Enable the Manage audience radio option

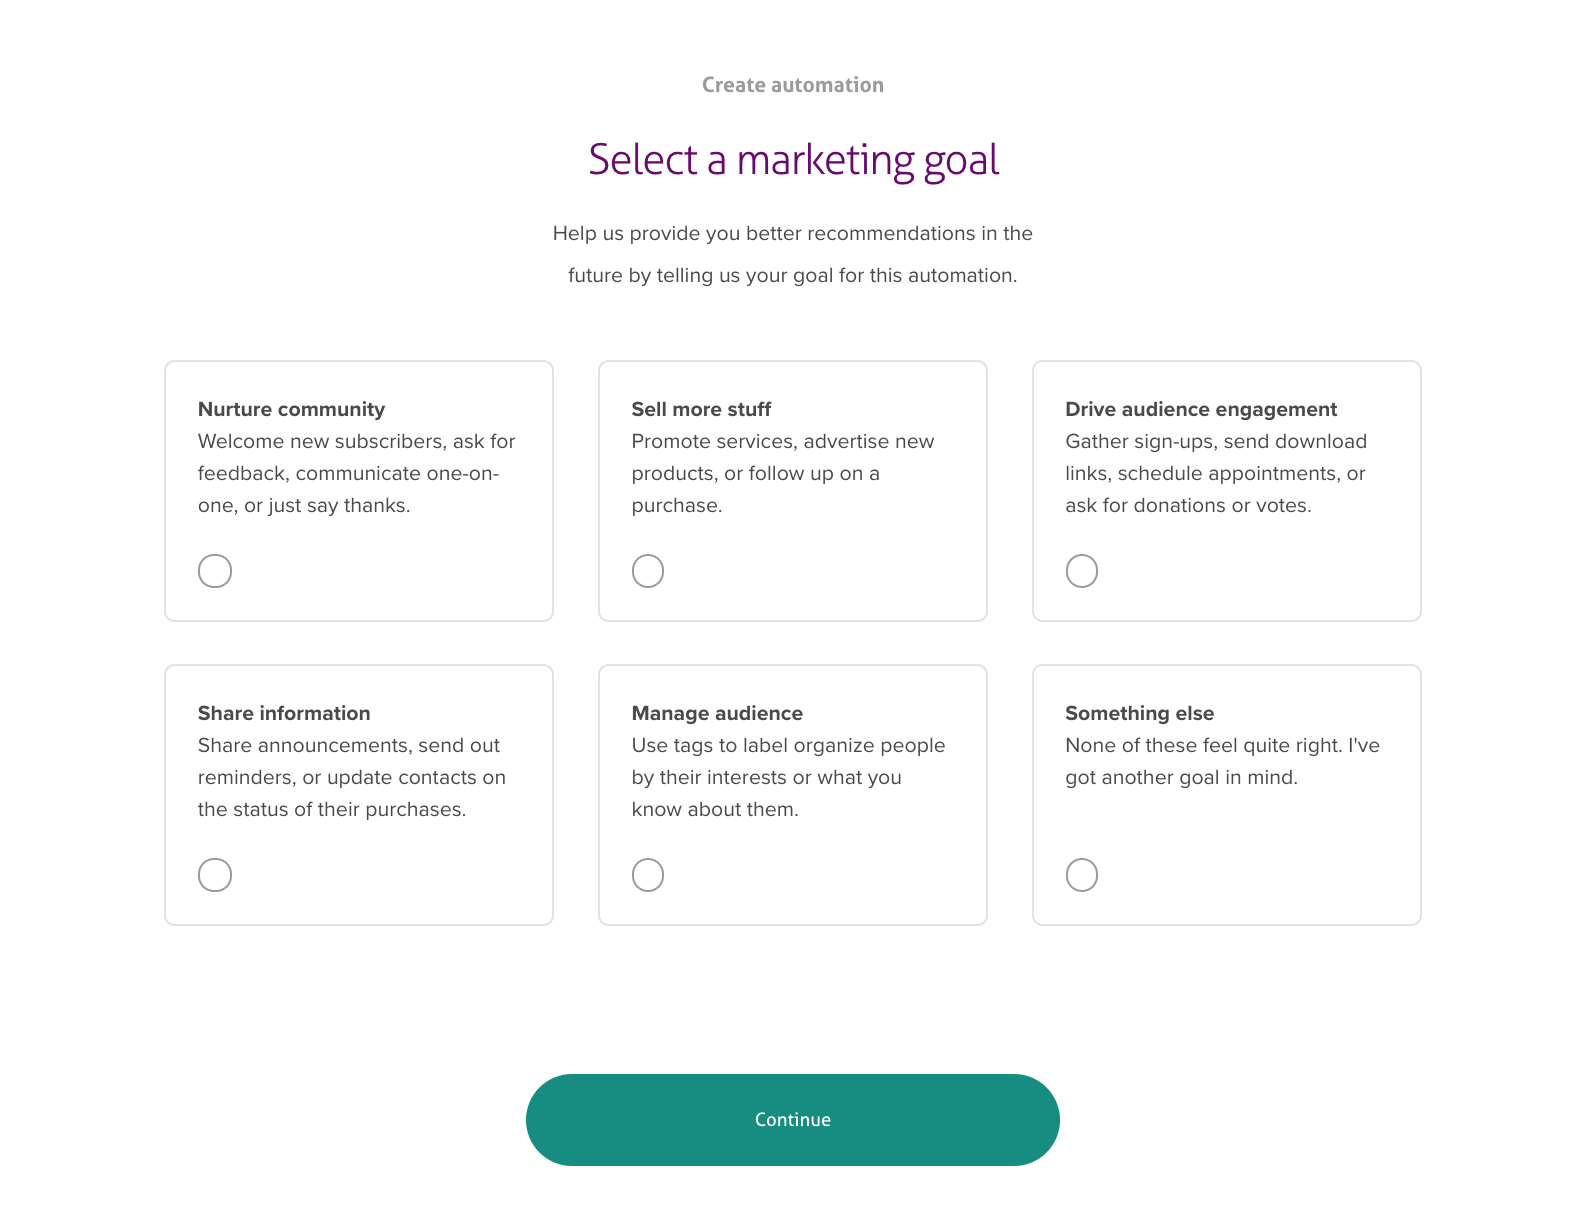pyautogui.click(x=648, y=875)
